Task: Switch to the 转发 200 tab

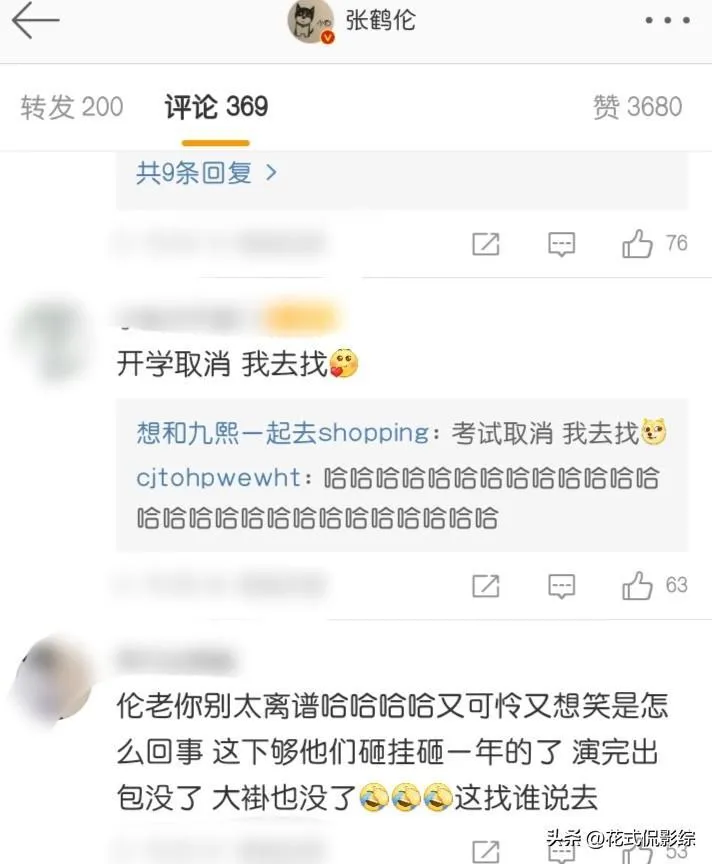Action: point(72,107)
